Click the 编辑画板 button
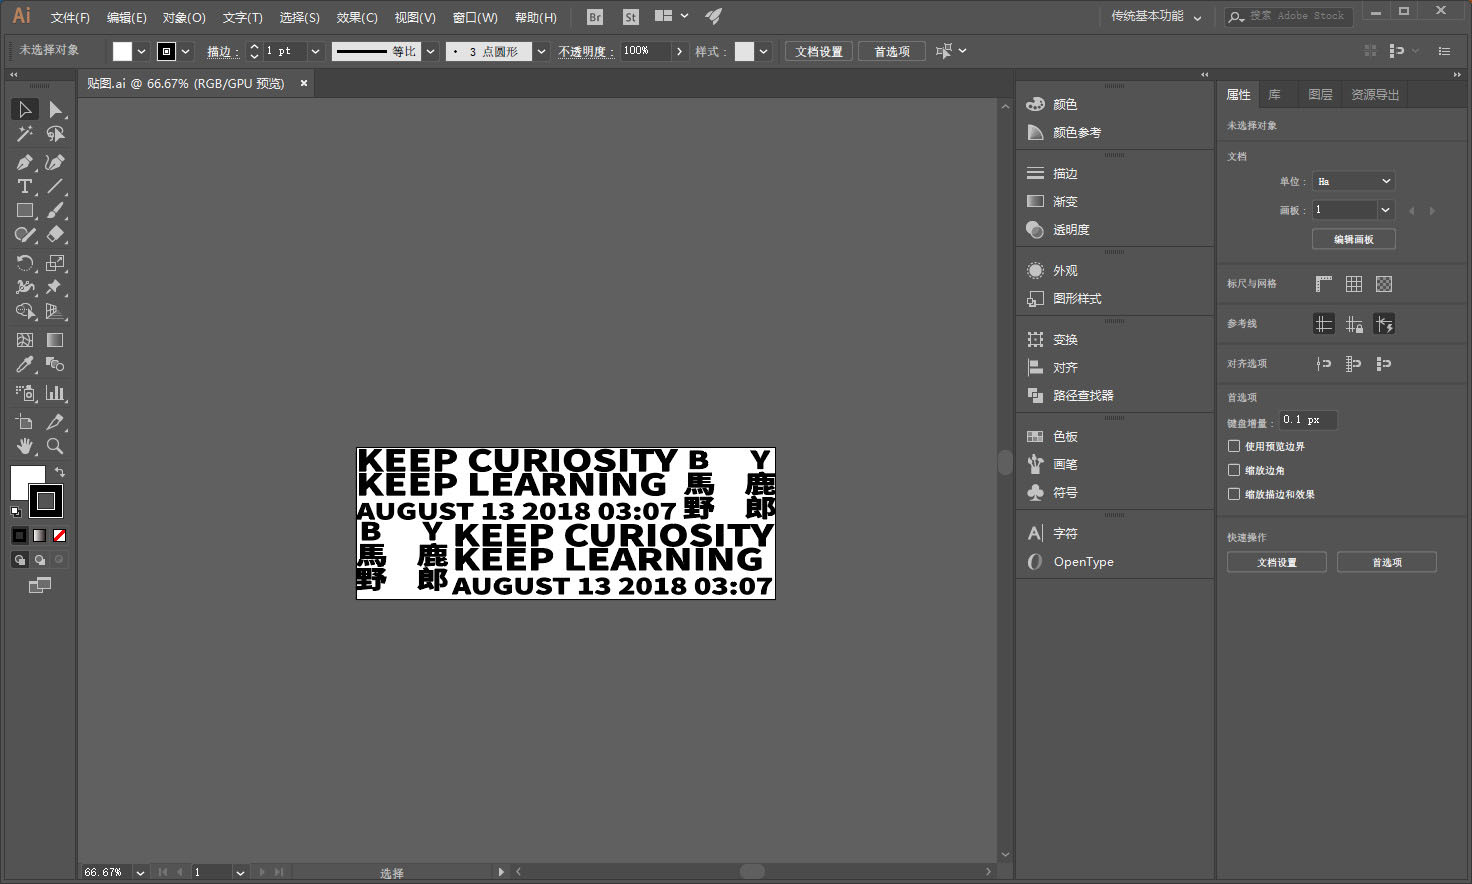 click(x=1354, y=239)
